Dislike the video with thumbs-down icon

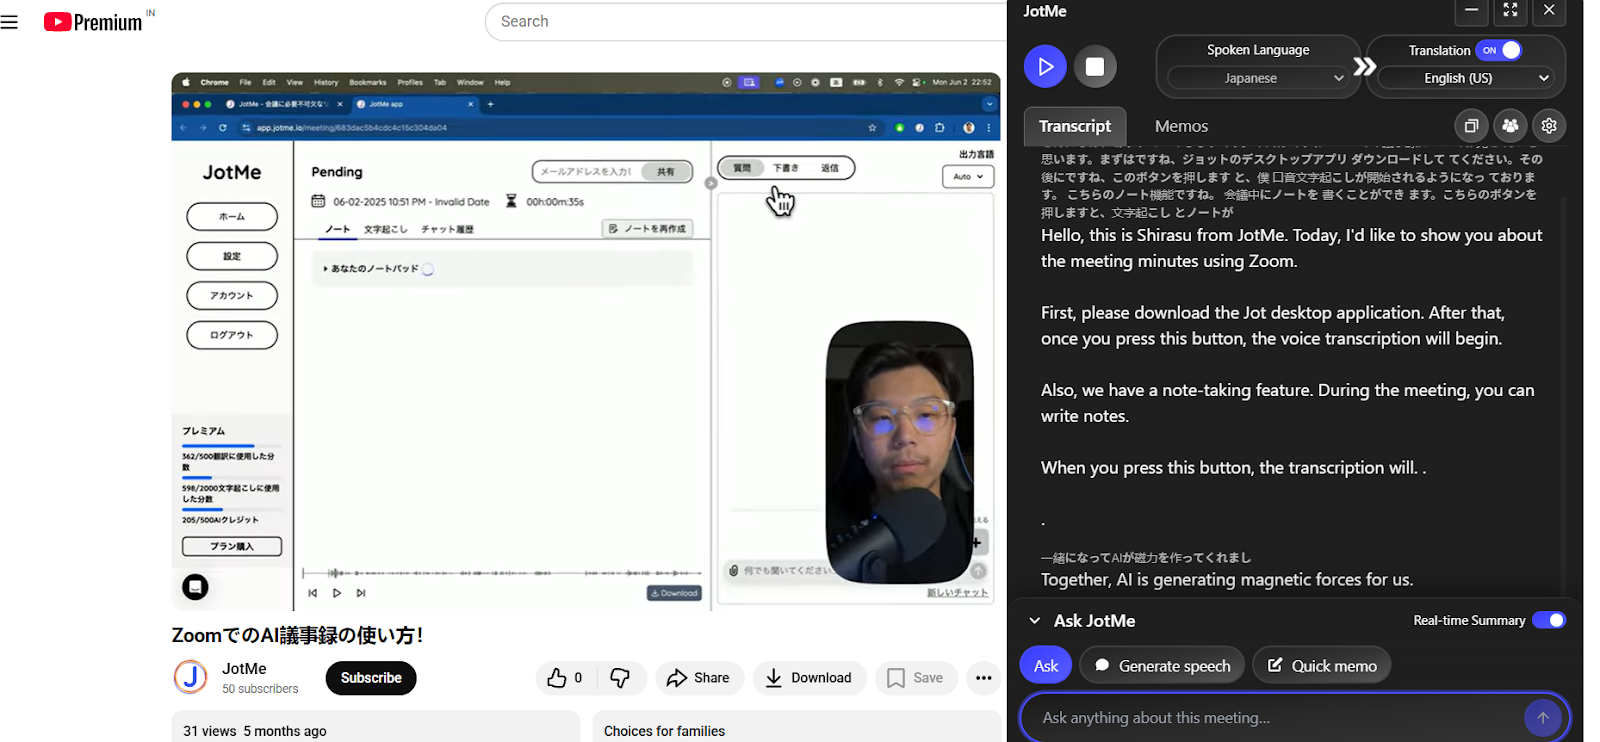tap(620, 678)
